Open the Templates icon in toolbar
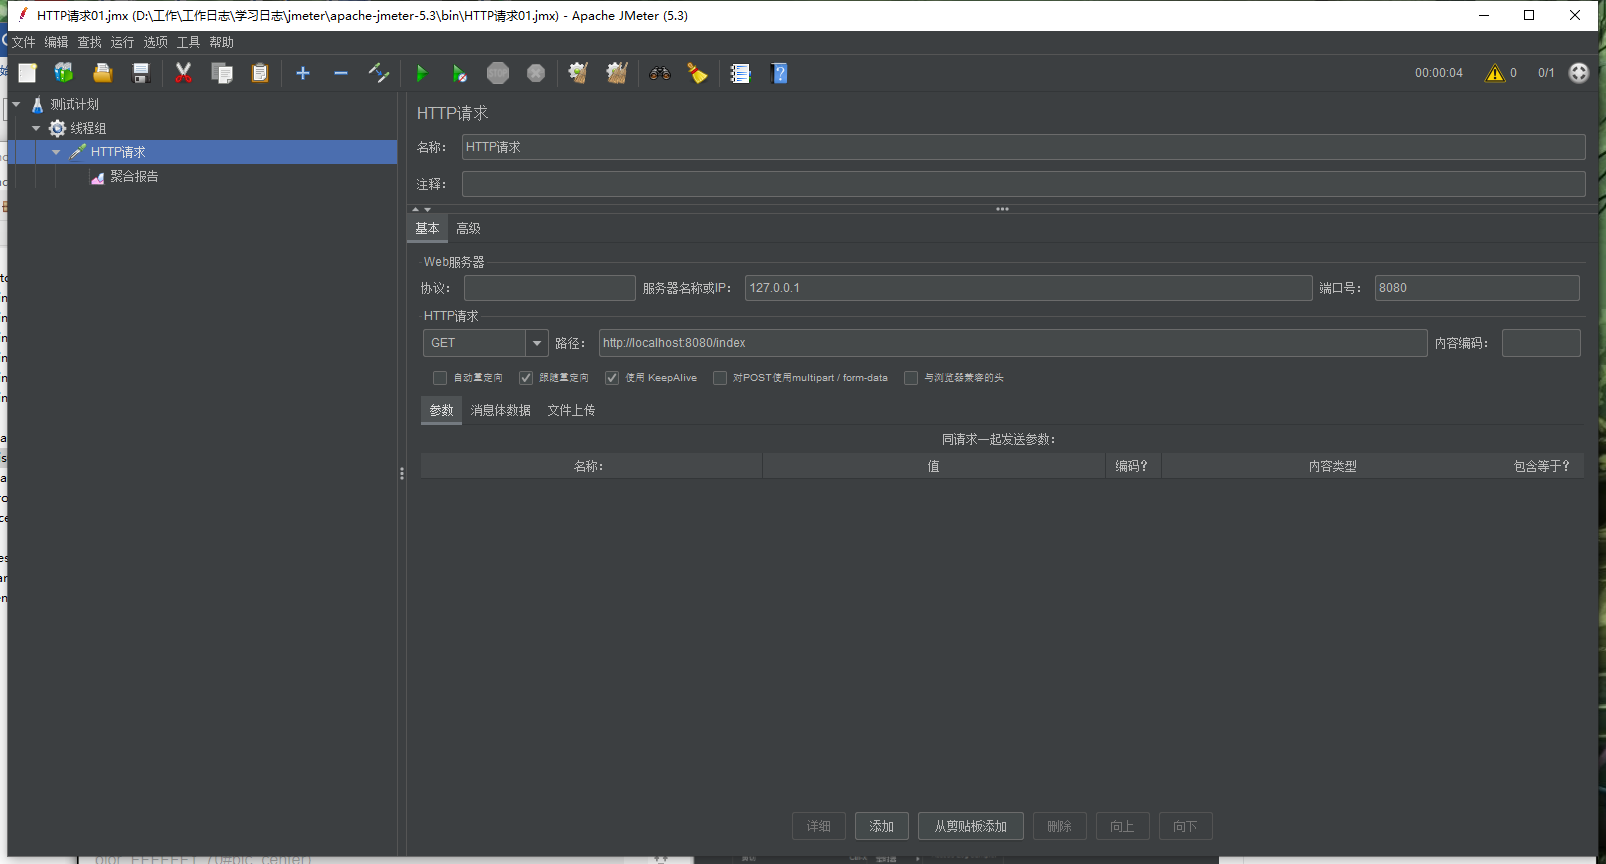Screen dimensions: 1606x864 pyautogui.click(x=64, y=73)
